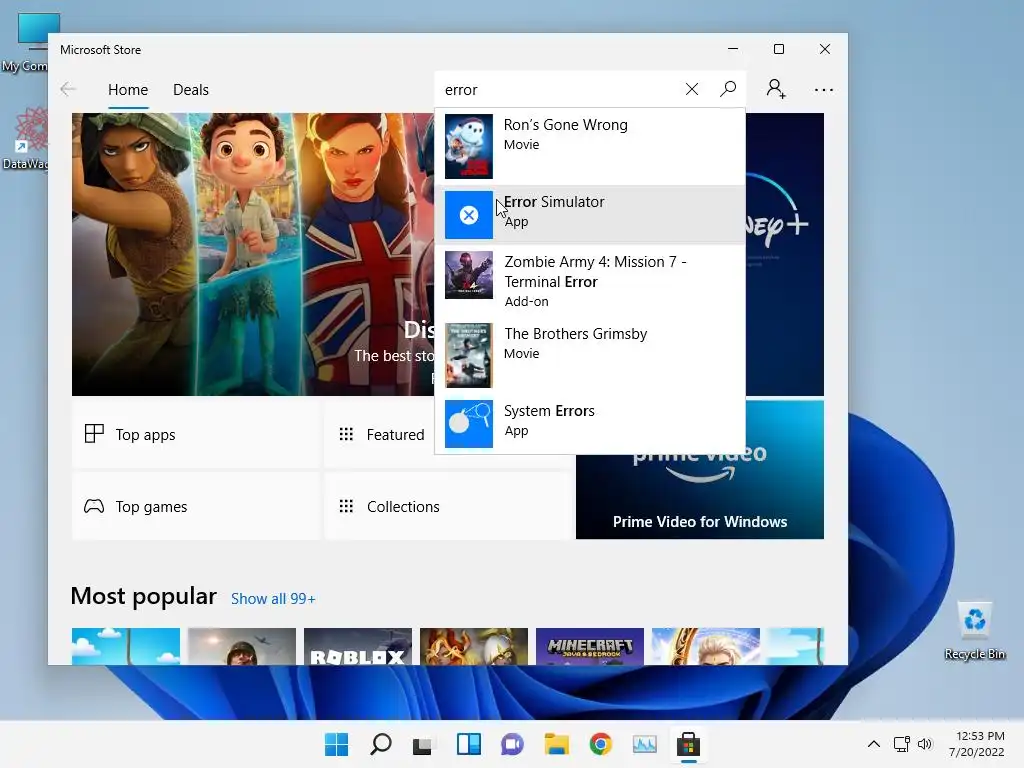Open the sign-in account icon
The height and width of the screenshot is (768, 1024).
[x=776, y=89]
